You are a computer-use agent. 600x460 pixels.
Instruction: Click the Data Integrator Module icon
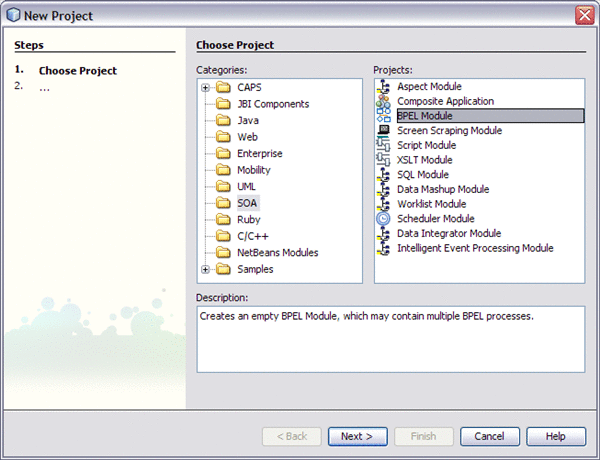pyautogui.click(x=383, y=233)
